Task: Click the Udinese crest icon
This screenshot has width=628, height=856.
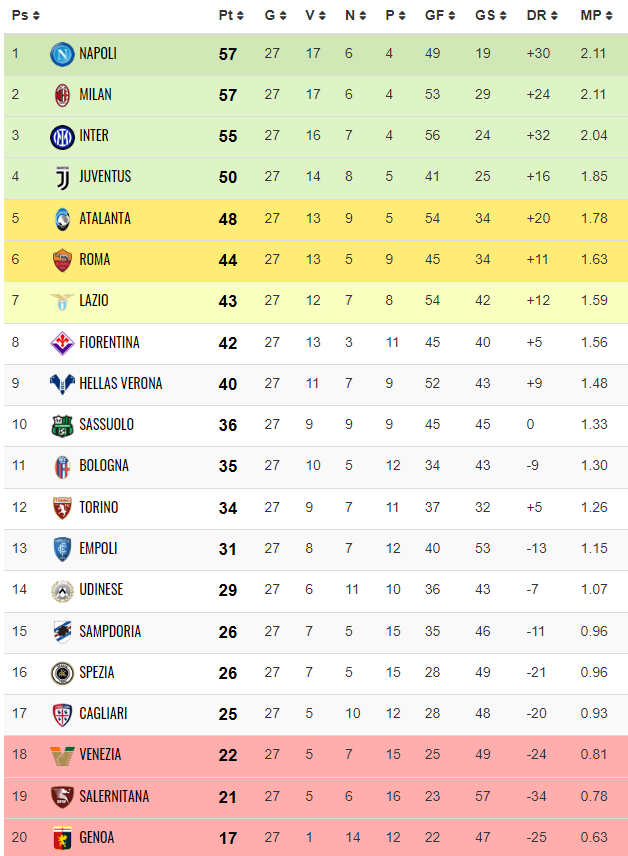Action: pyautogui.click(x=62, y=590)
